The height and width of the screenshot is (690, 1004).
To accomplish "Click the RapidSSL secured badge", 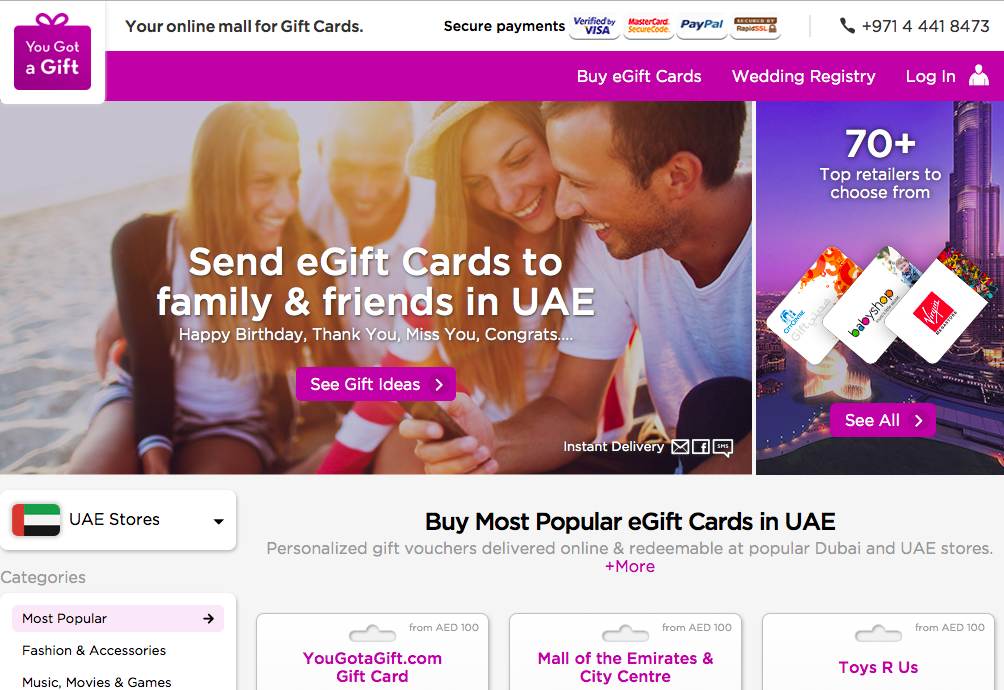I will point(756,27).
